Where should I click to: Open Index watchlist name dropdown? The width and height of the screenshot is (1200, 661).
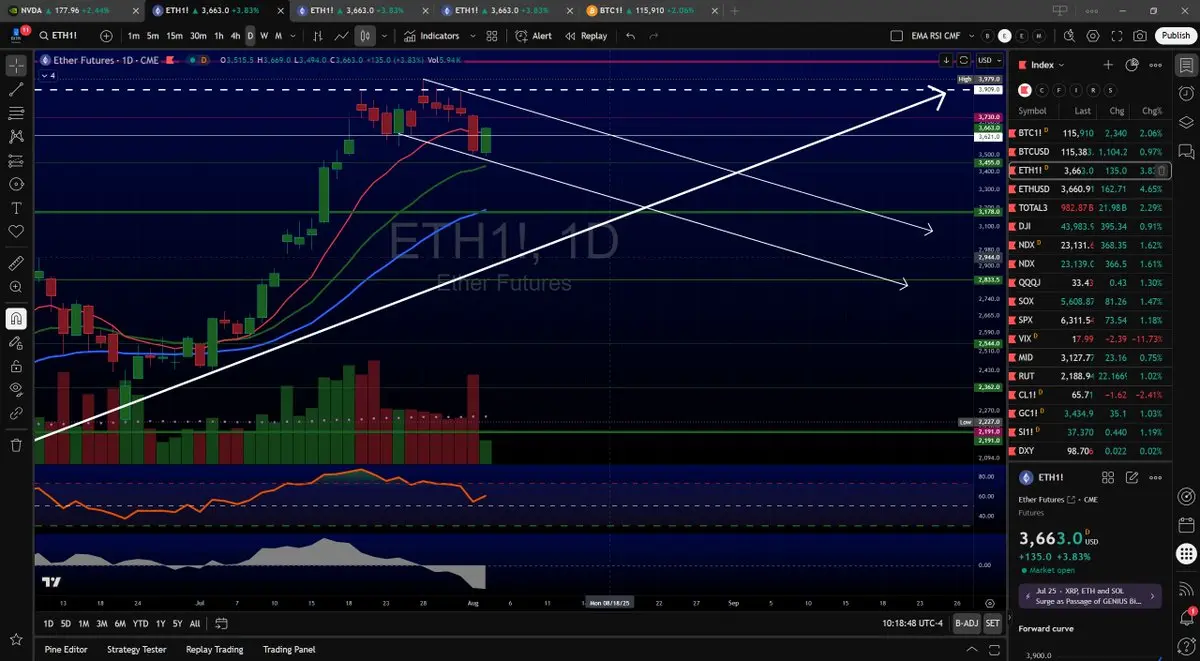click(1048, 65)
